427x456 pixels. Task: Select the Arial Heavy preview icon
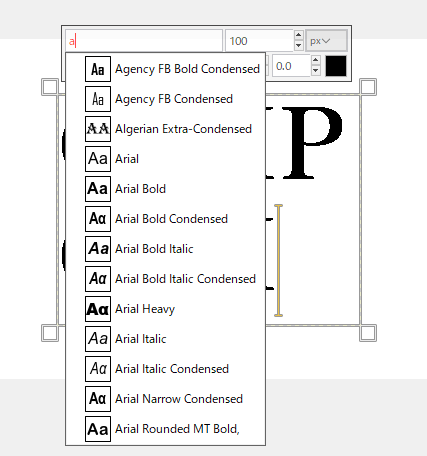98,309
